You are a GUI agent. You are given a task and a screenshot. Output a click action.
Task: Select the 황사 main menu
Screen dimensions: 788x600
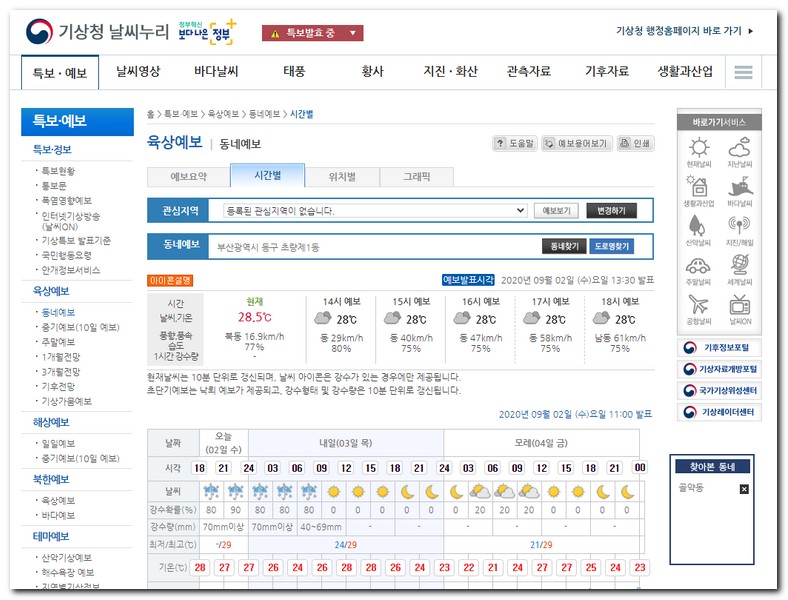[x=372, y=71]
